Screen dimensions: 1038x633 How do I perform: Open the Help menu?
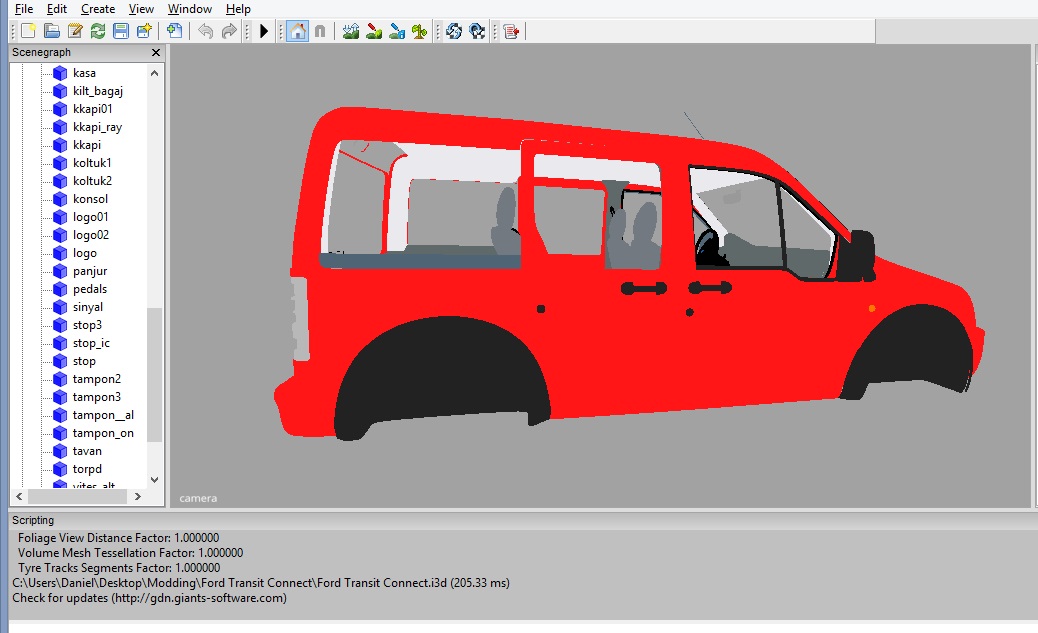(238, 9)
